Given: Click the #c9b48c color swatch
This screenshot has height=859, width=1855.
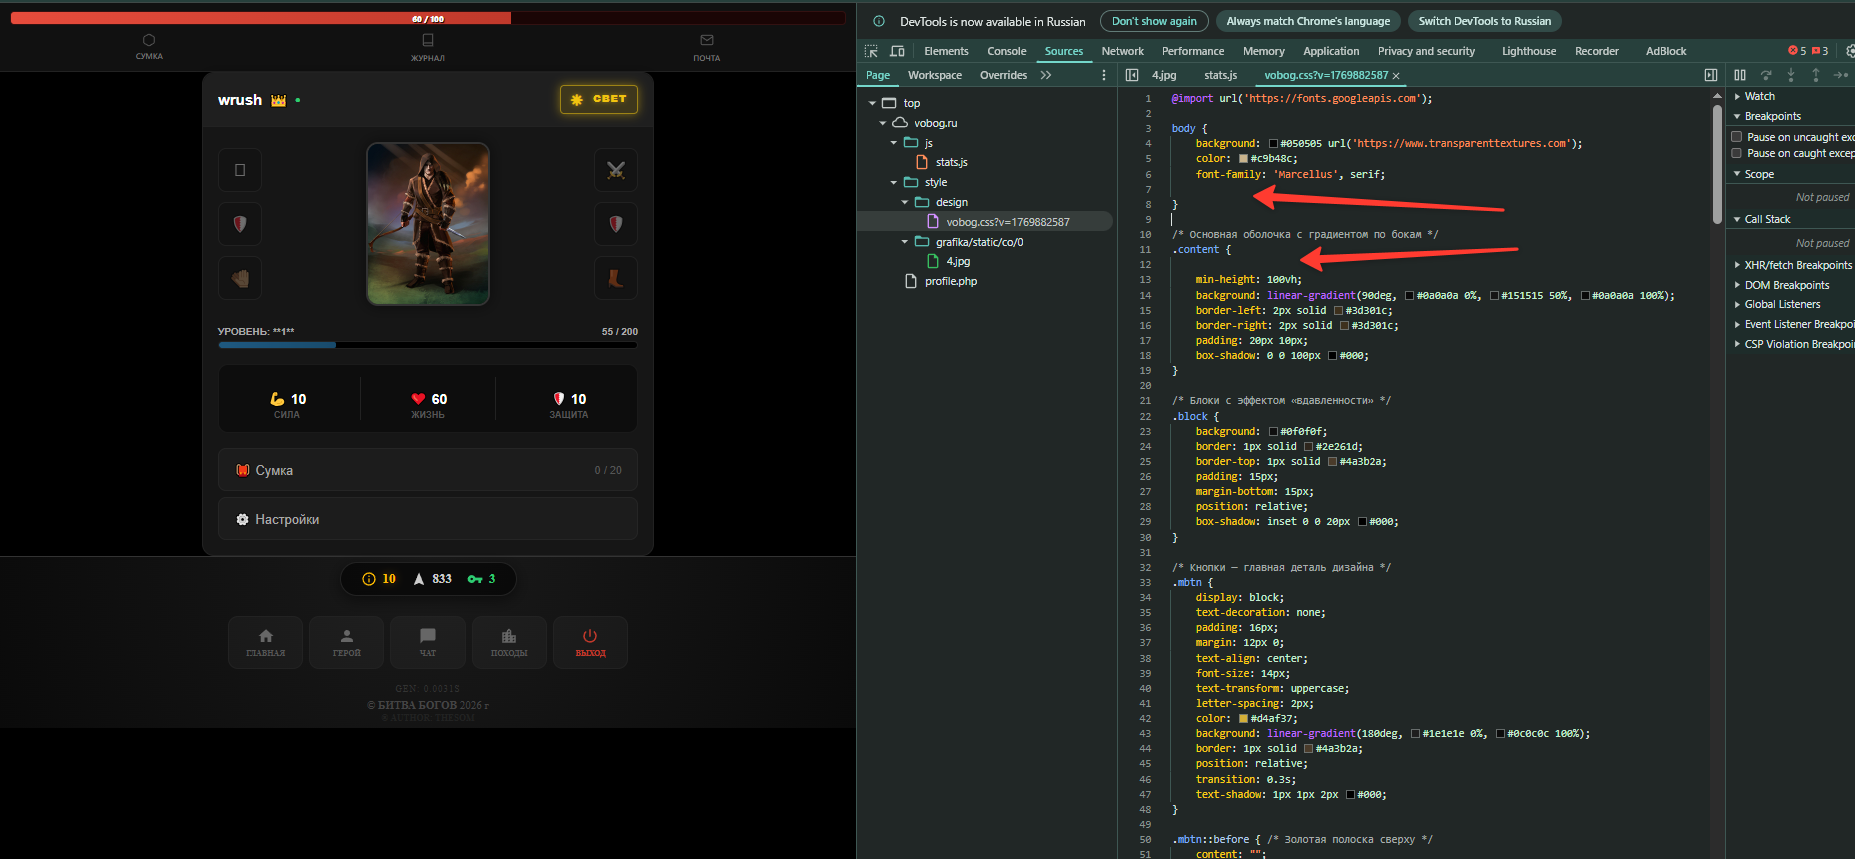Looking at the screenshot, I should click(x=1243, y=159).
